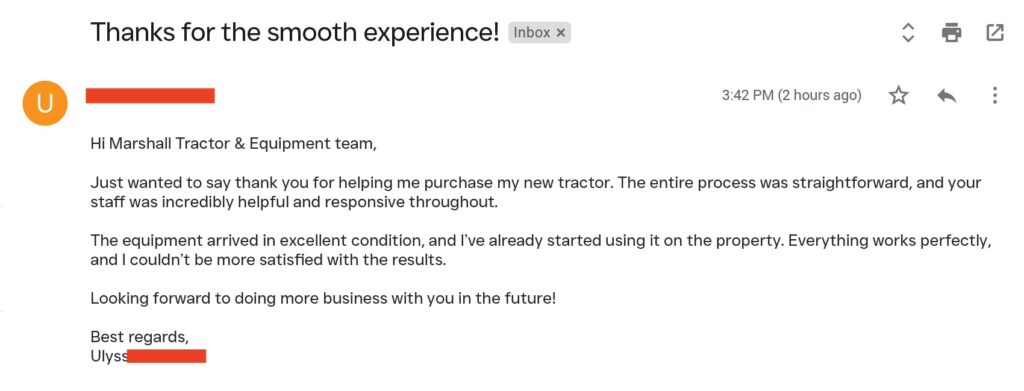Click the 'couldn't be more satisfied' line
Image resolution: width=1024 pixels, height=391 pixels.
pyautogui.click(x=268, y=260)
